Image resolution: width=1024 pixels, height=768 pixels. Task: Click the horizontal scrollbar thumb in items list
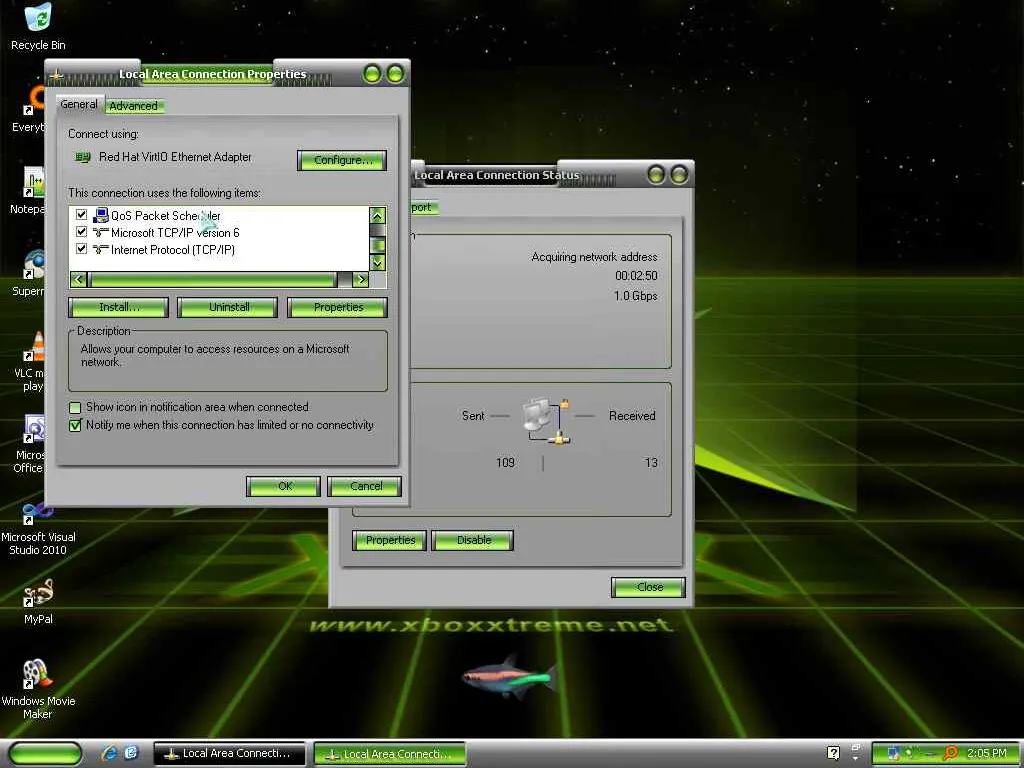[212, 280]
